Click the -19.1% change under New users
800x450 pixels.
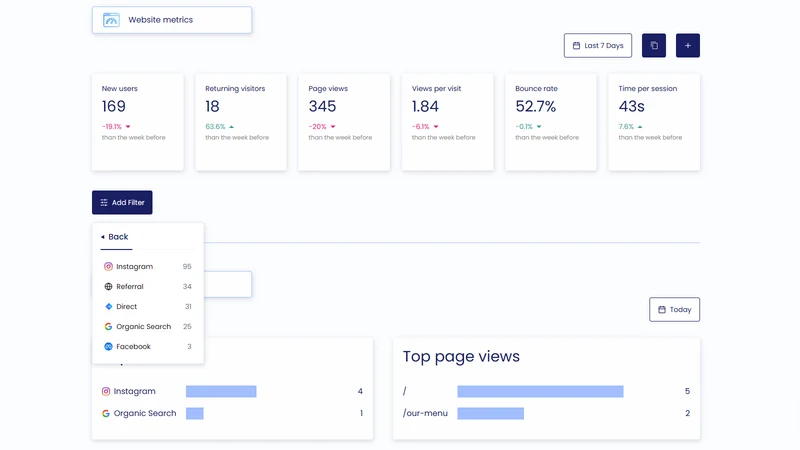tap(112, 127)
